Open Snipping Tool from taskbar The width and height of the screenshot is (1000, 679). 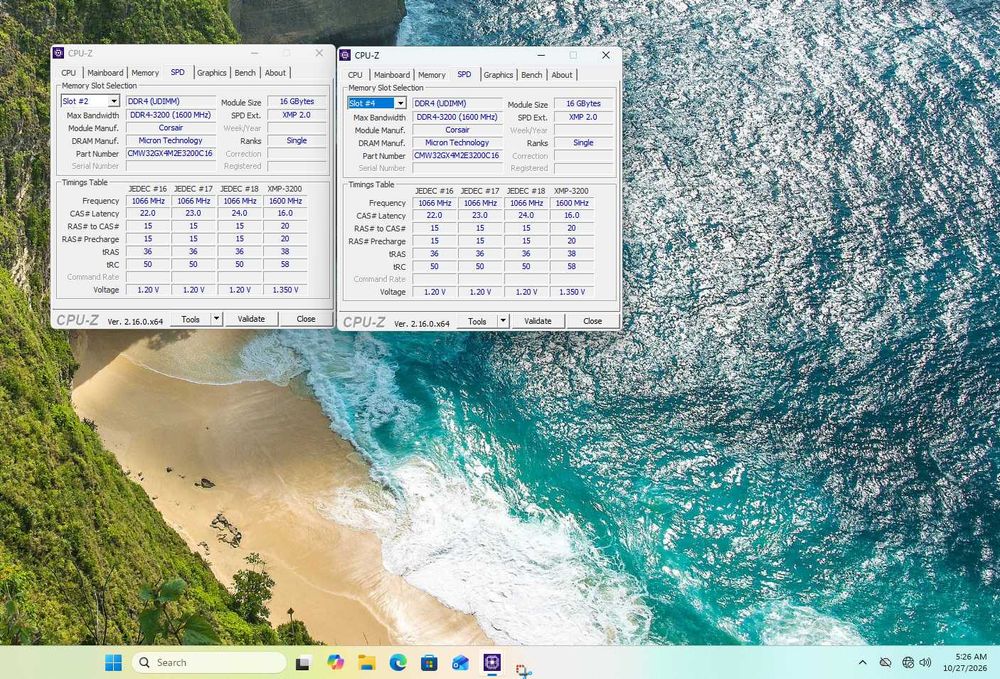coord(524,670)
